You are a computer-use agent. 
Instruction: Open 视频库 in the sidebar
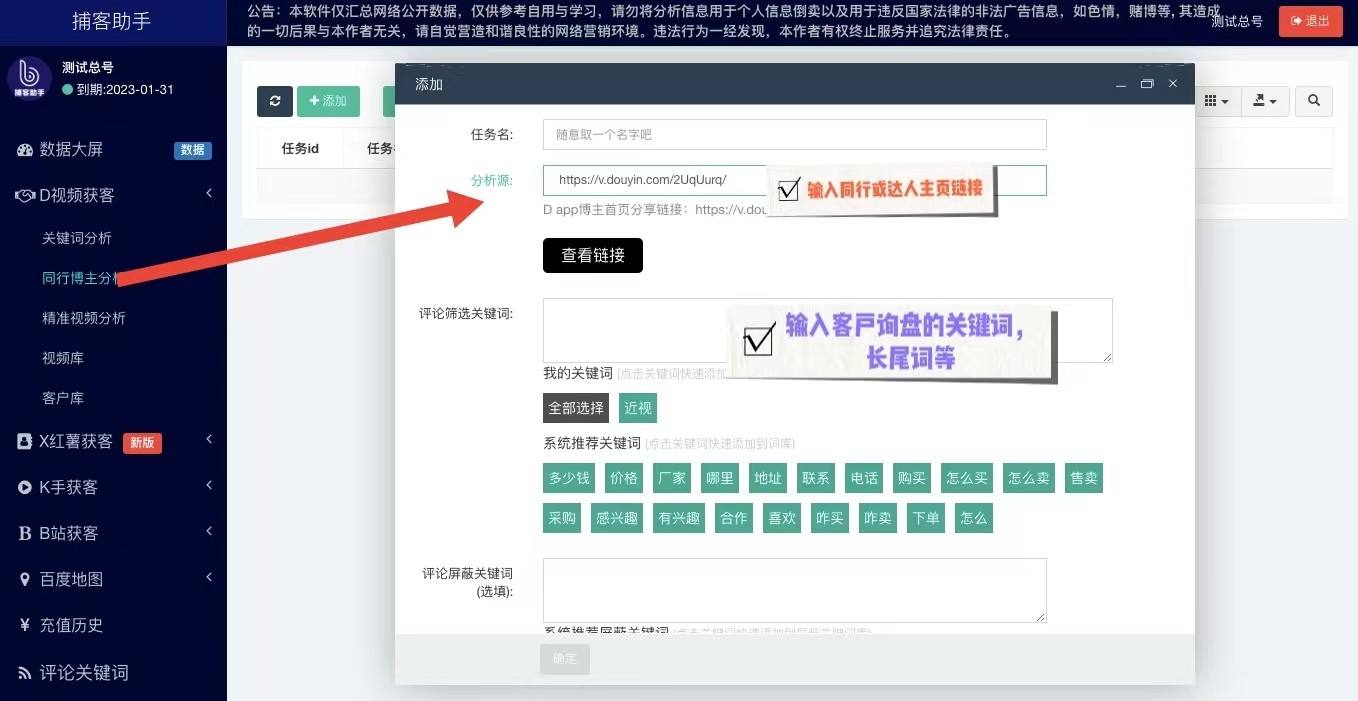63,358
